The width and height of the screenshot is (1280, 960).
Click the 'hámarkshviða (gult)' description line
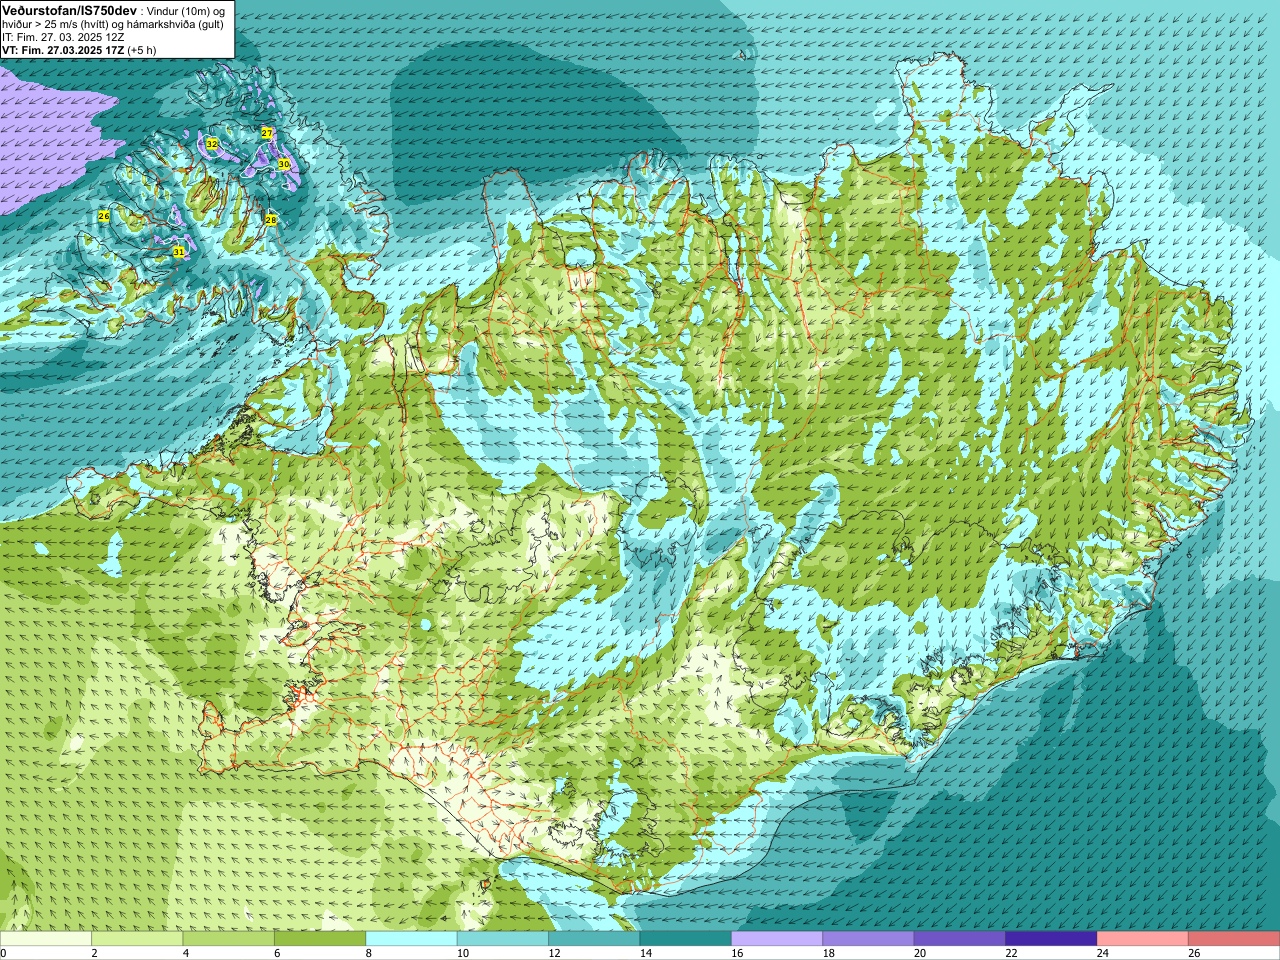[x=176, y=23]
